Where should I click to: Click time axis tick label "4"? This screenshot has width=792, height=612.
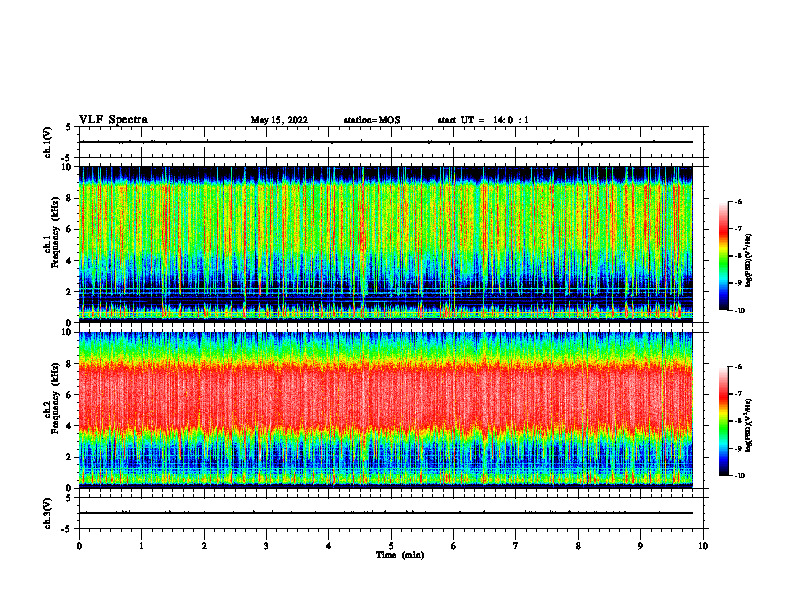[329, 546]
